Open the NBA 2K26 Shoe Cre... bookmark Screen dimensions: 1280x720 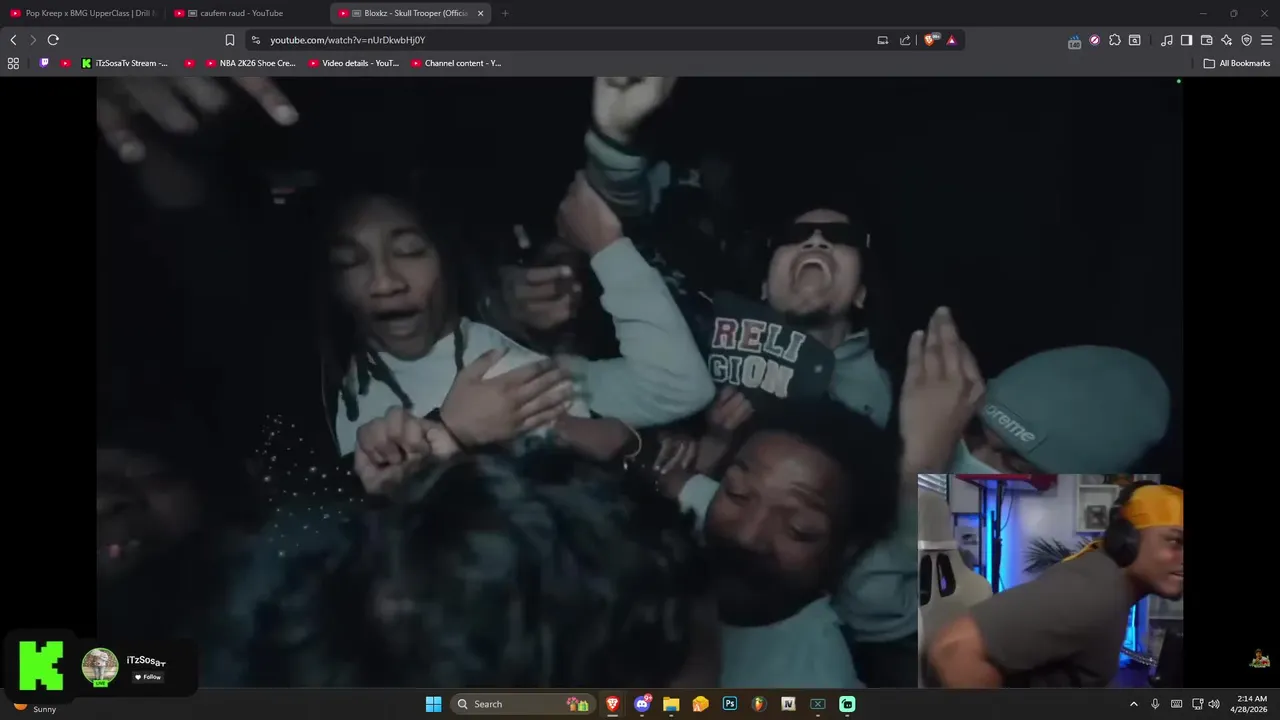[x=251, y=63]
